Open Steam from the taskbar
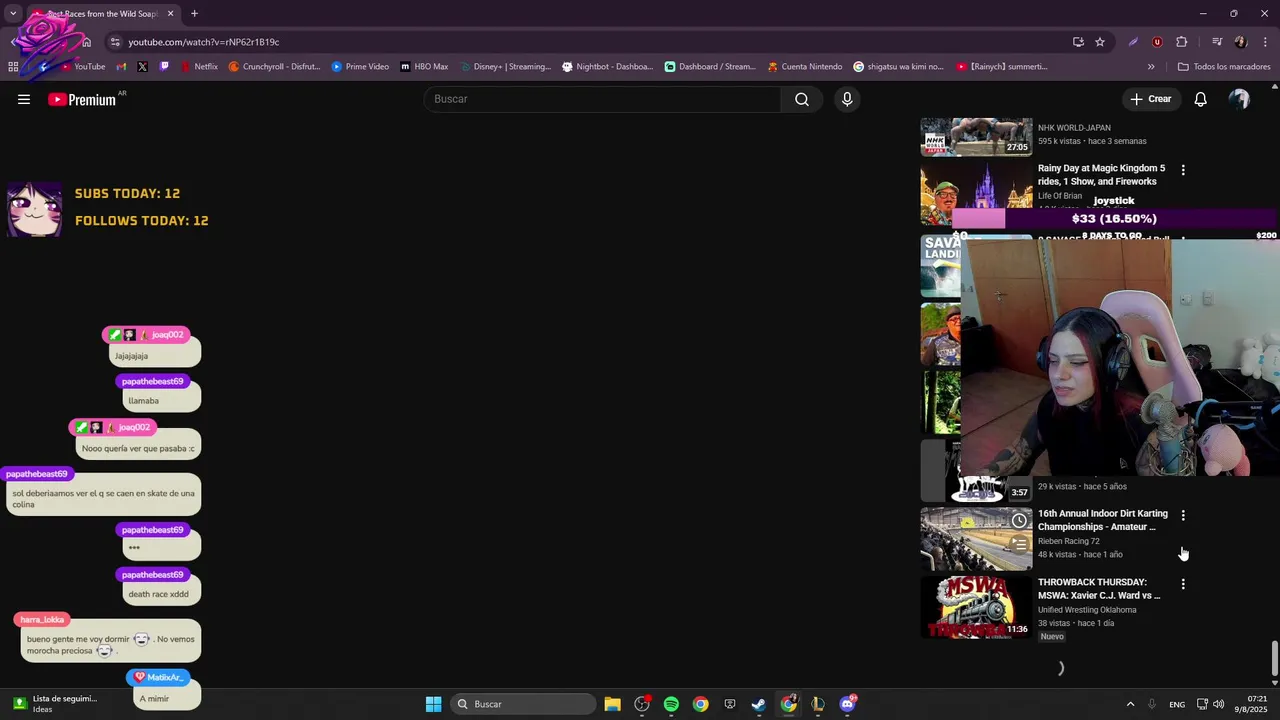Image resolution: width=1280 pixels, height=720 pixels. pos(759,704)
